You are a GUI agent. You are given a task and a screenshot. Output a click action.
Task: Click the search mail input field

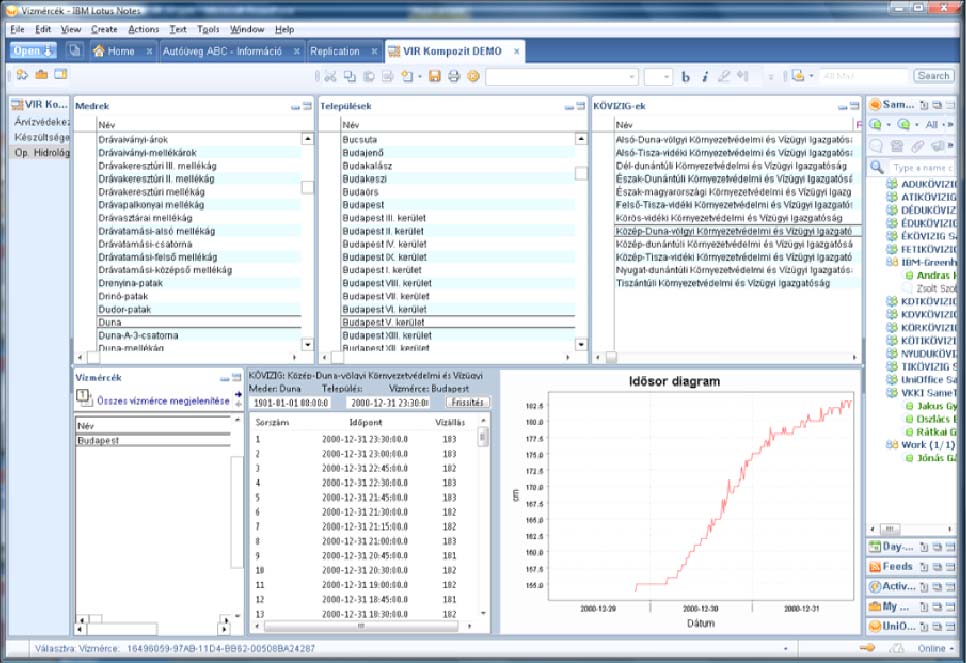(864, 76)
